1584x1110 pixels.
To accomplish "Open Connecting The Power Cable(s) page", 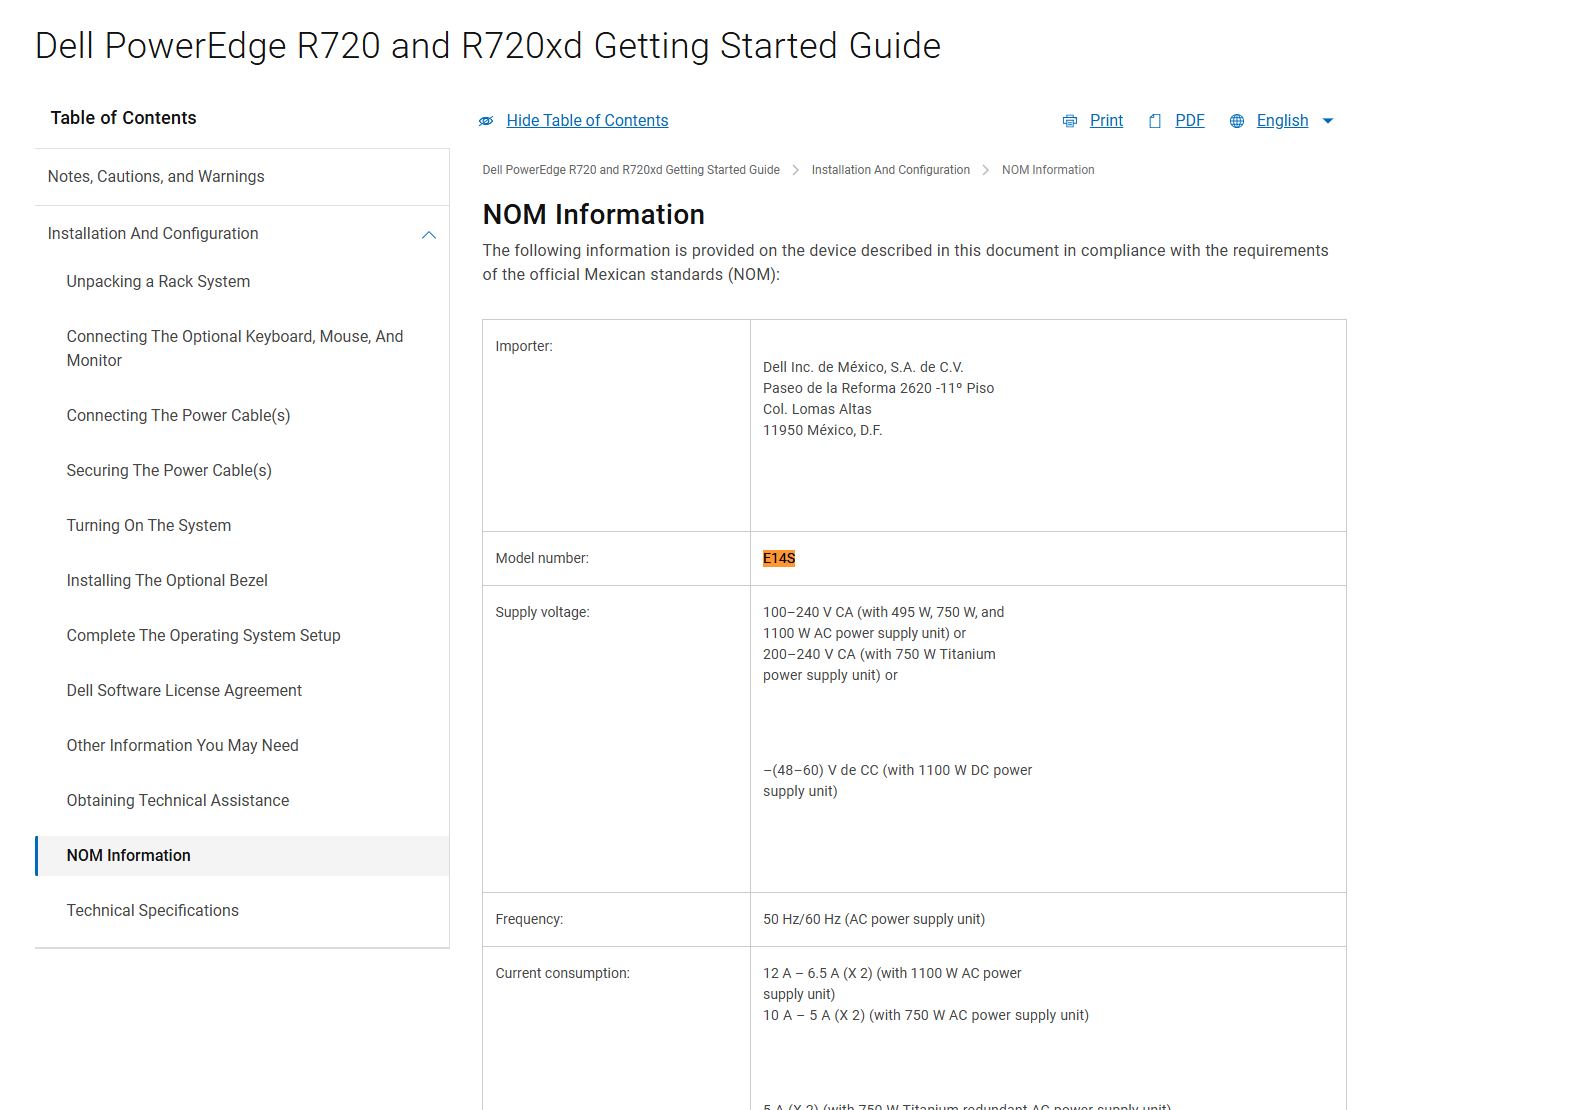I will click(x=178, y=416).
